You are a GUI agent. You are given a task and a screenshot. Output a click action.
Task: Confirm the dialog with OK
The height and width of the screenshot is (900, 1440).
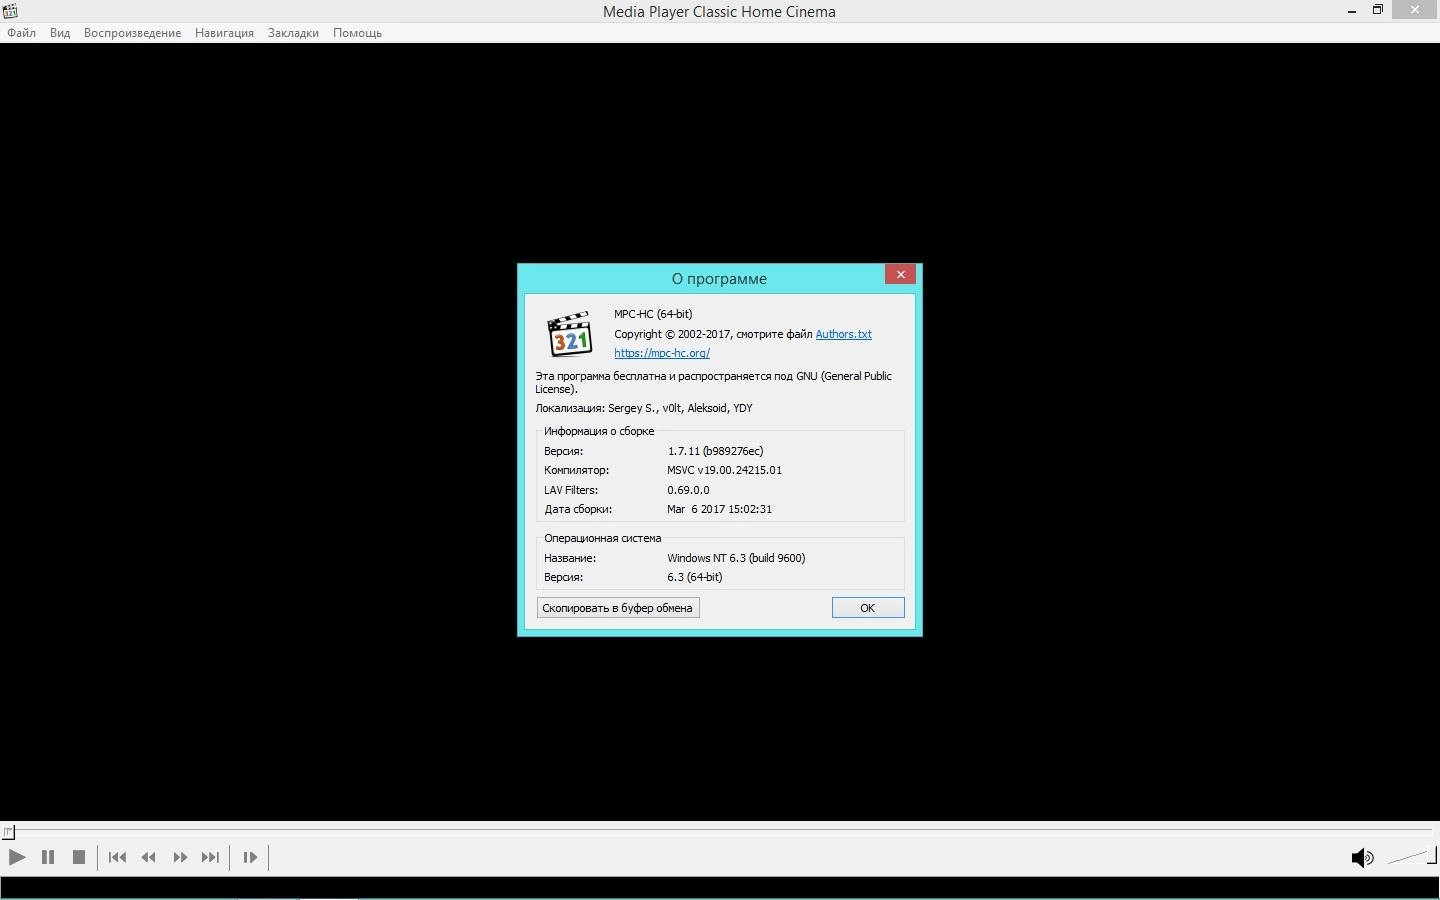click(x=868, y=608)
